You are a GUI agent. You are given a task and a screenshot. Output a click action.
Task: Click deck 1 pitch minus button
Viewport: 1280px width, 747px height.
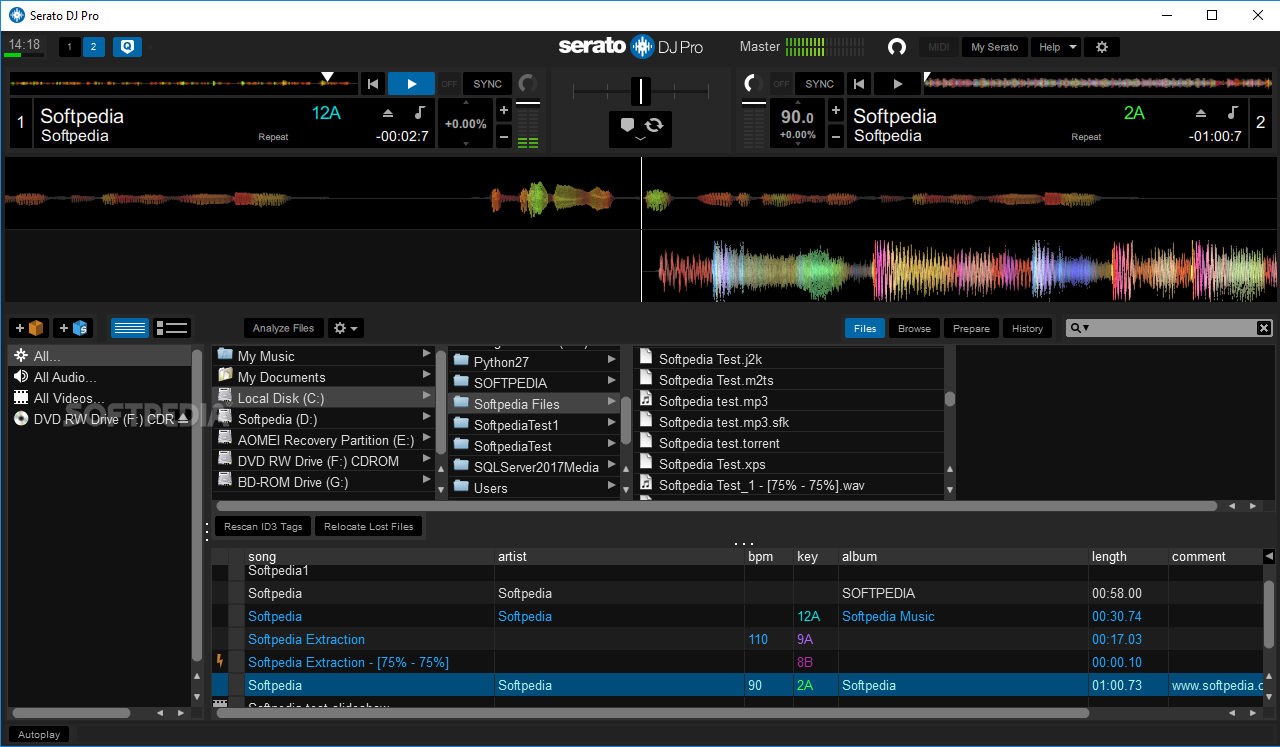504,137
